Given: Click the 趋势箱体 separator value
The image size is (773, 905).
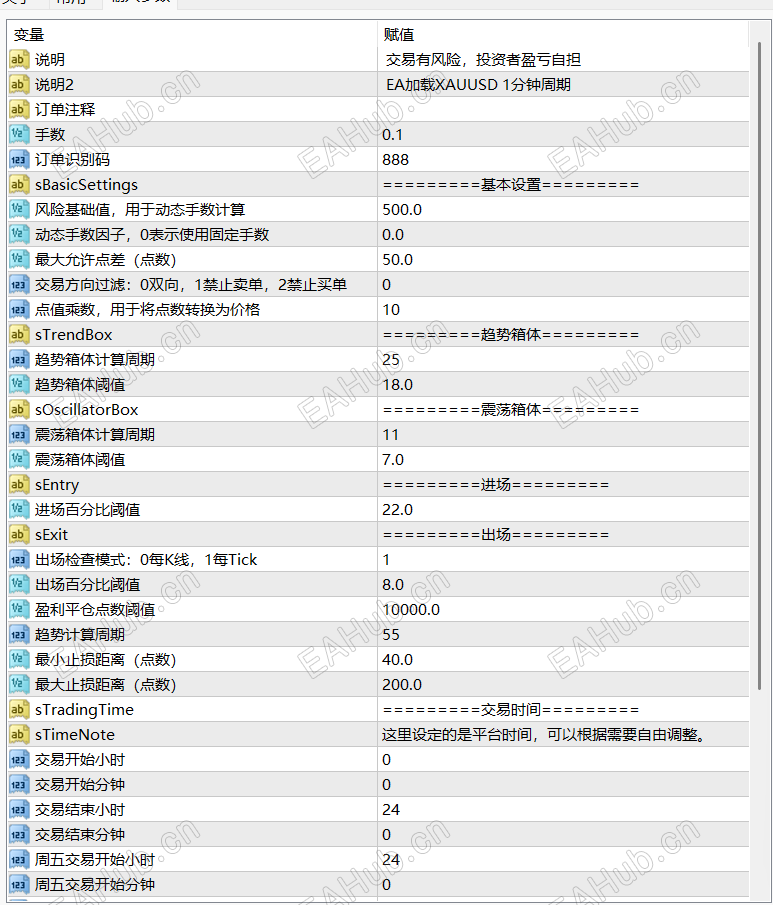Looking at the screenshot, I should pos(511,335).
